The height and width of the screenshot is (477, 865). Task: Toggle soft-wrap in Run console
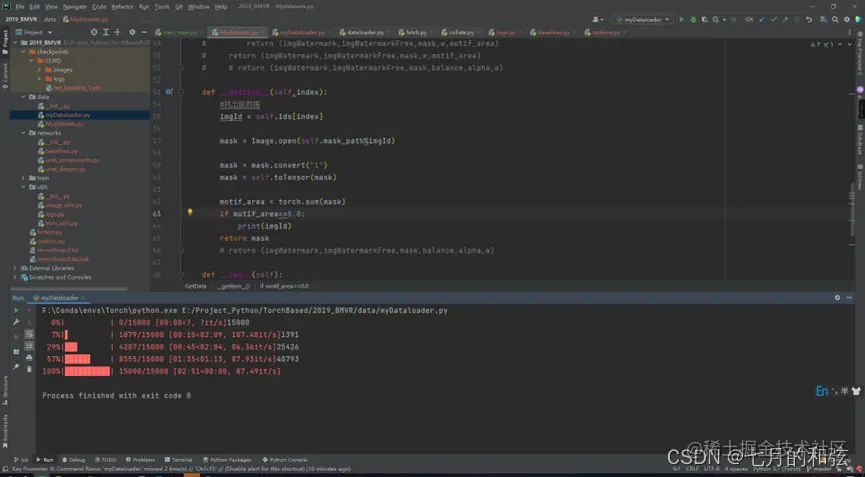(x=29, y=334)
